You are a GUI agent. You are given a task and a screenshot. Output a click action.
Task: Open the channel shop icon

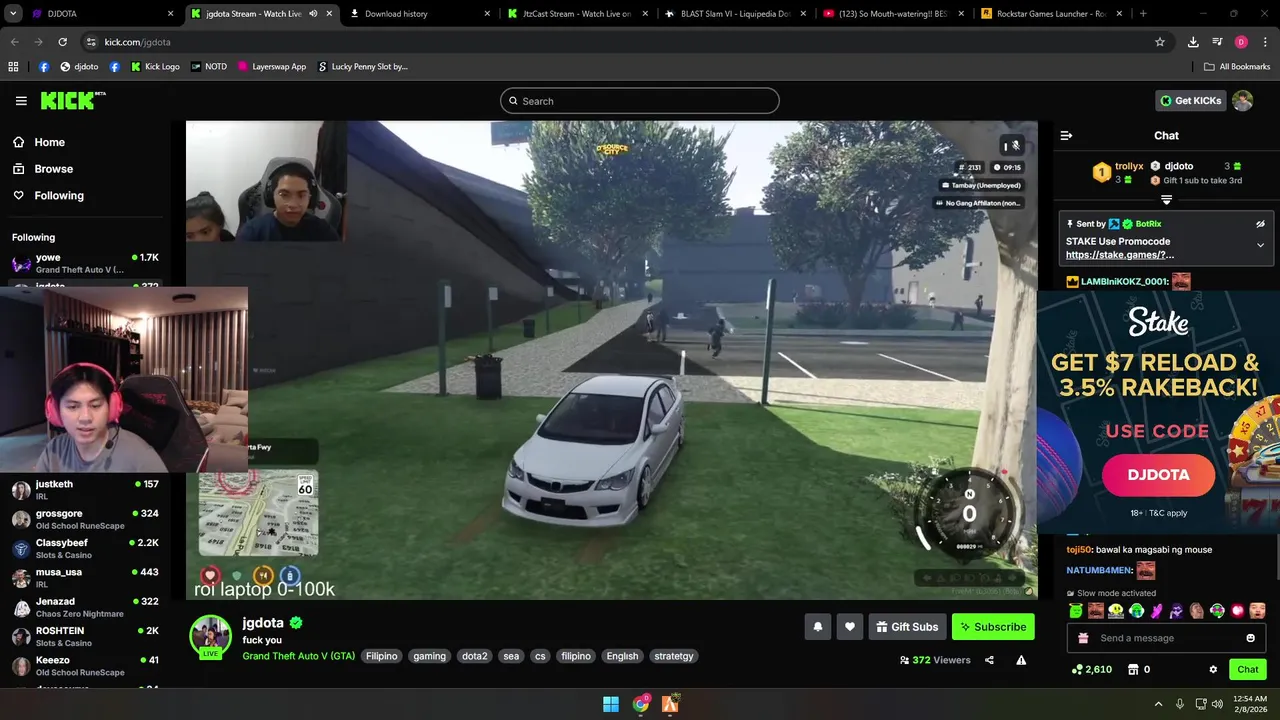click(1133, 669)
